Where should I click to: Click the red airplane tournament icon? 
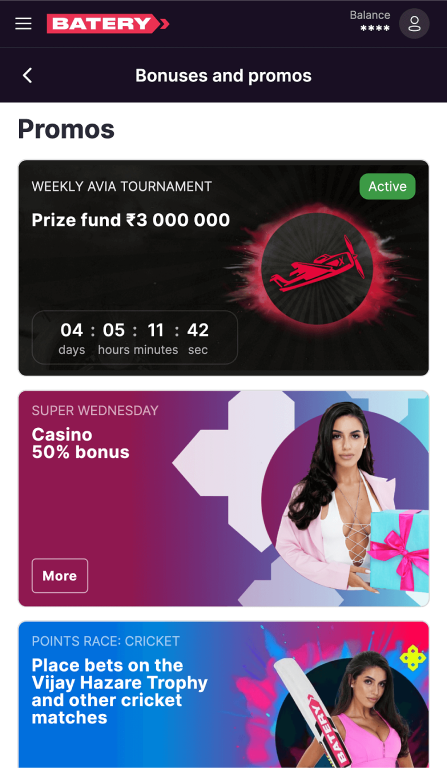point(317,268)
